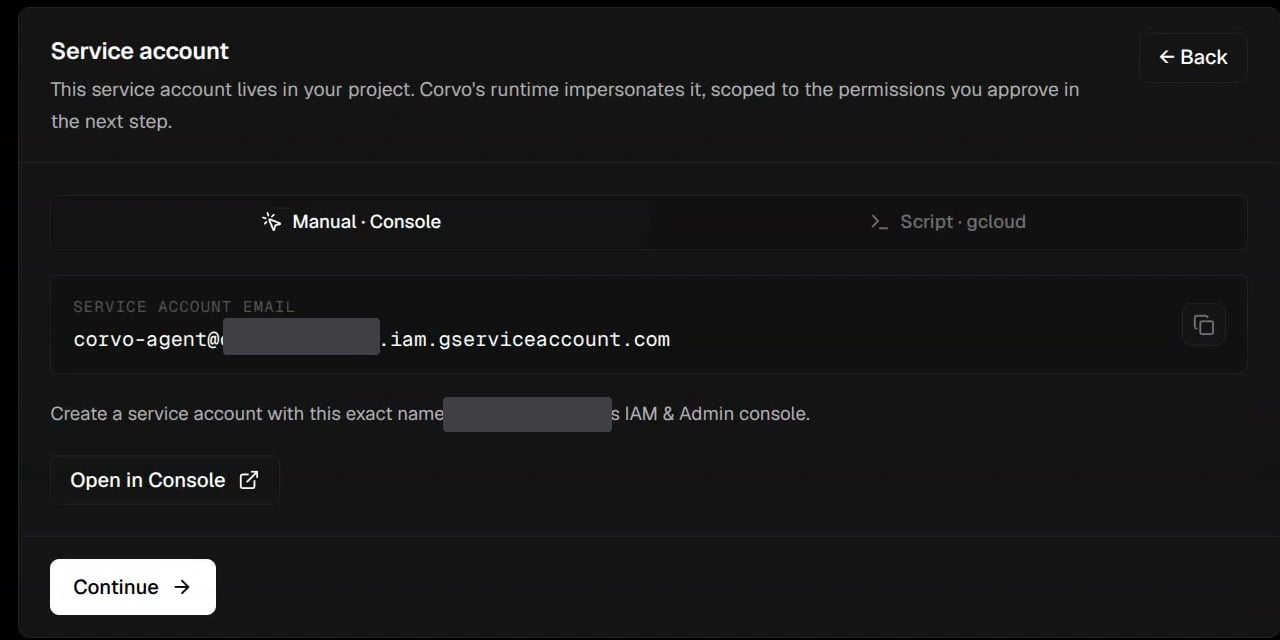The width and height of the screenshot is (1280, 640).
Task: Switch to the Script · gcloud tab
Action: [947, 222]
